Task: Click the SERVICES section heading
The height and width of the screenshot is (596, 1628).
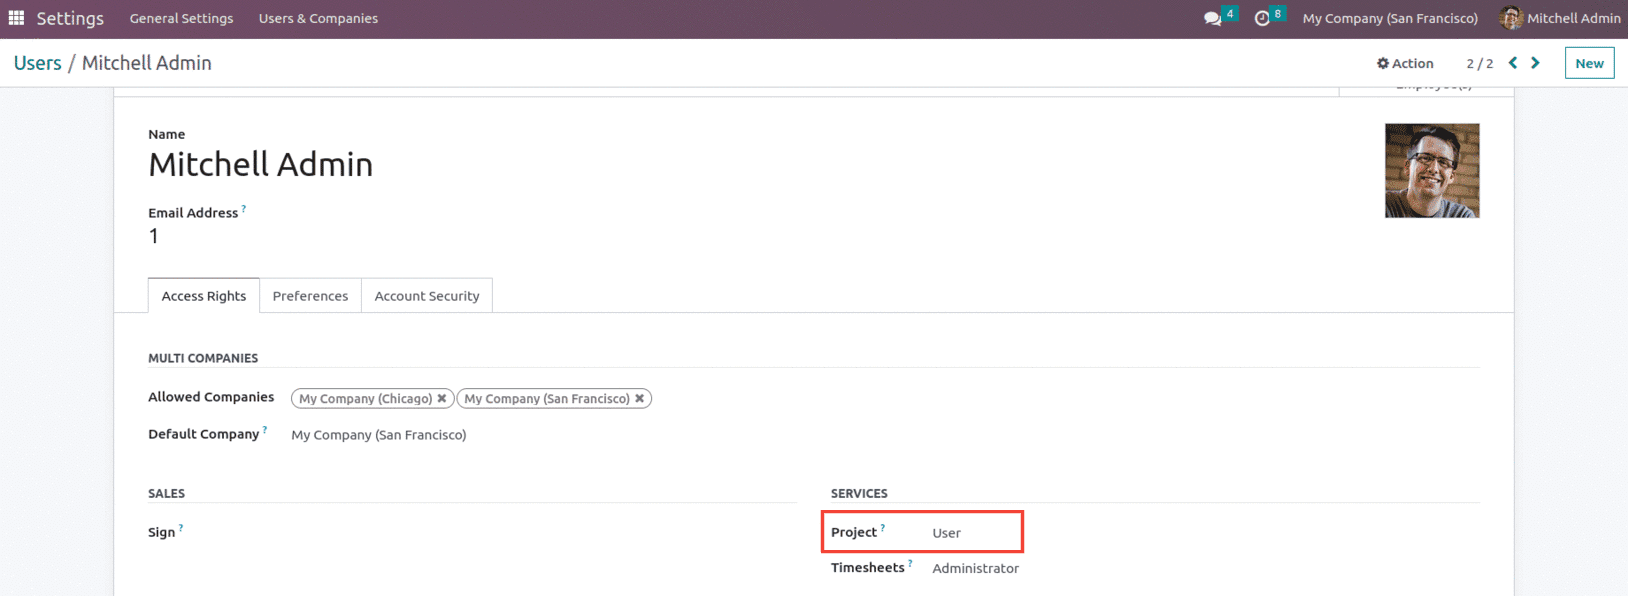Action: pos(859,493)
